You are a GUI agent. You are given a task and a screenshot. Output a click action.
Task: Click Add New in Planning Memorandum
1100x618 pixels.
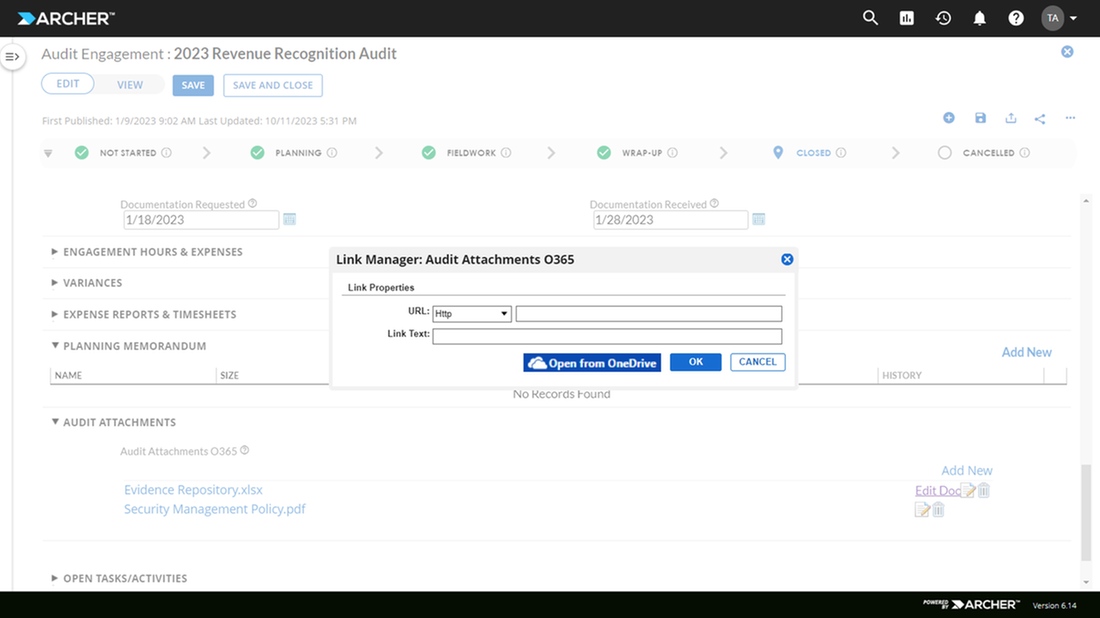pyautogui.click(x=1026, y=352)
